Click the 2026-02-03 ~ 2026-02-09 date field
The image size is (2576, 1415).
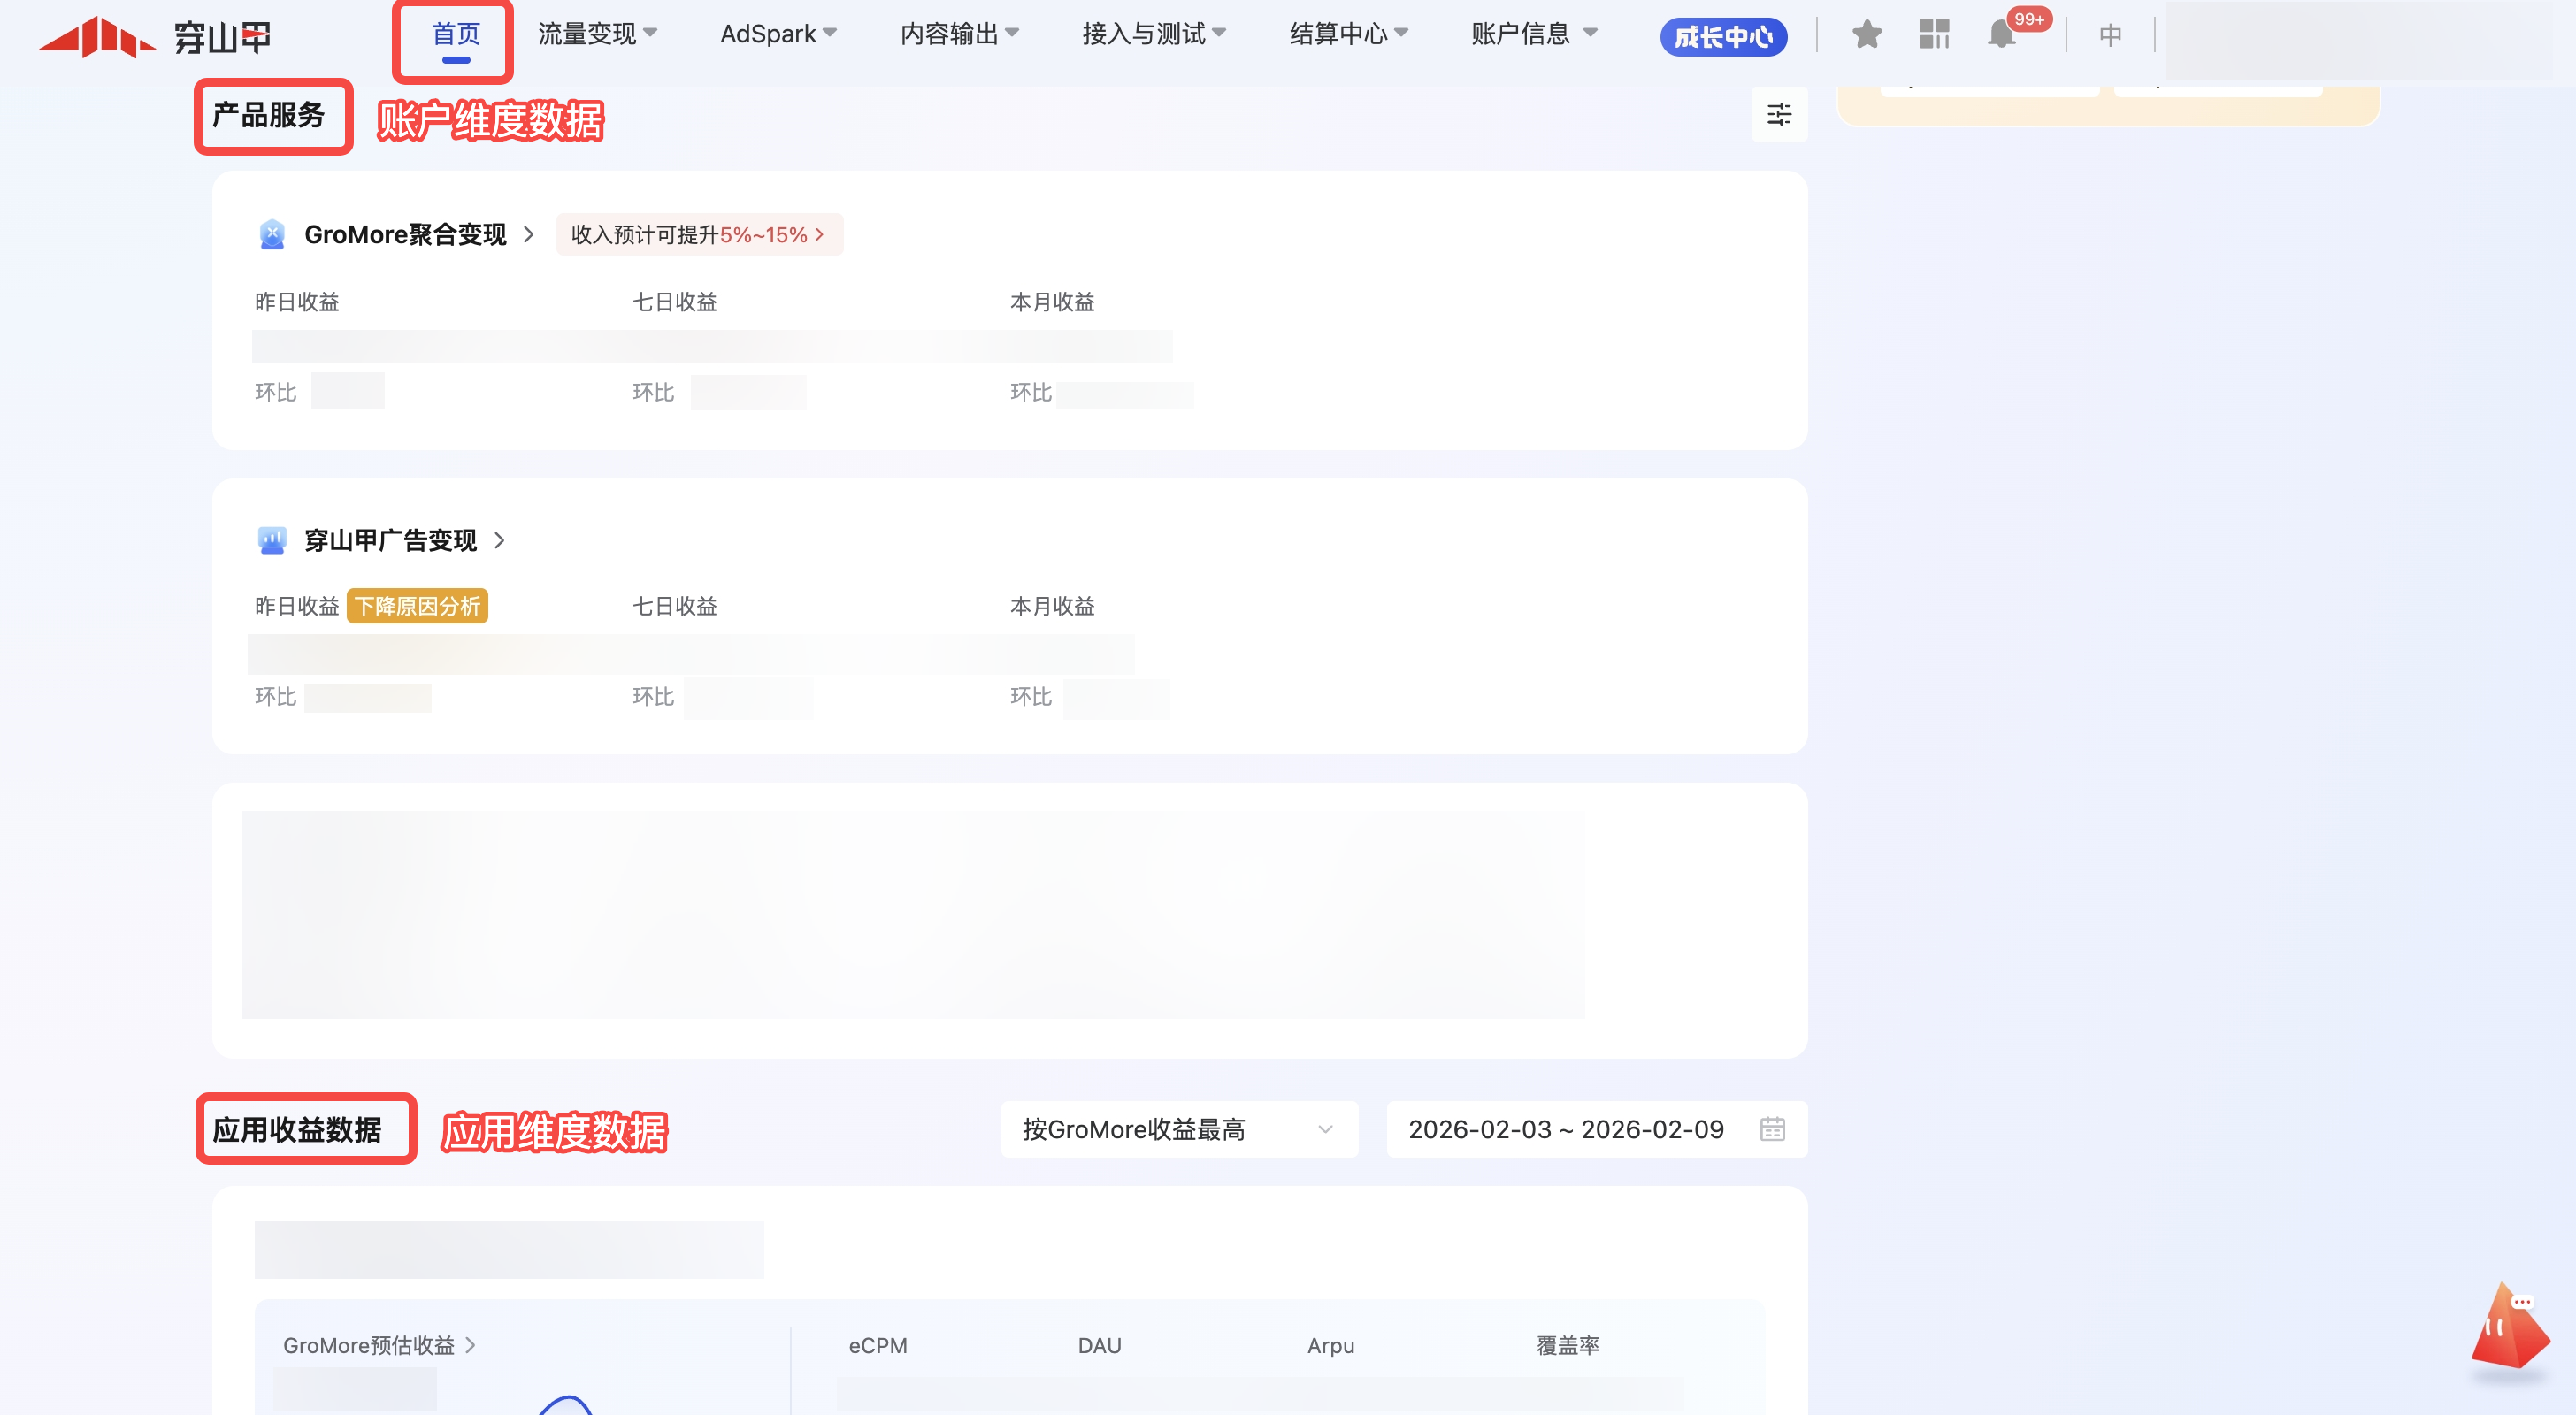pyautogui.click(x=1566, y=1129)
